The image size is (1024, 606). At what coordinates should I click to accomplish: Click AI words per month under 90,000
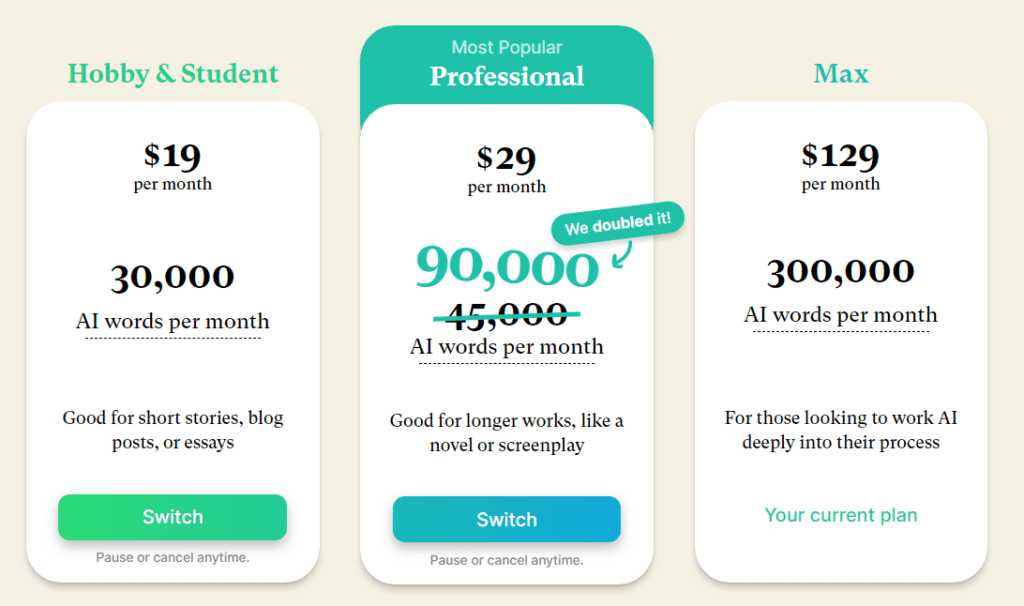coord(506,346)
